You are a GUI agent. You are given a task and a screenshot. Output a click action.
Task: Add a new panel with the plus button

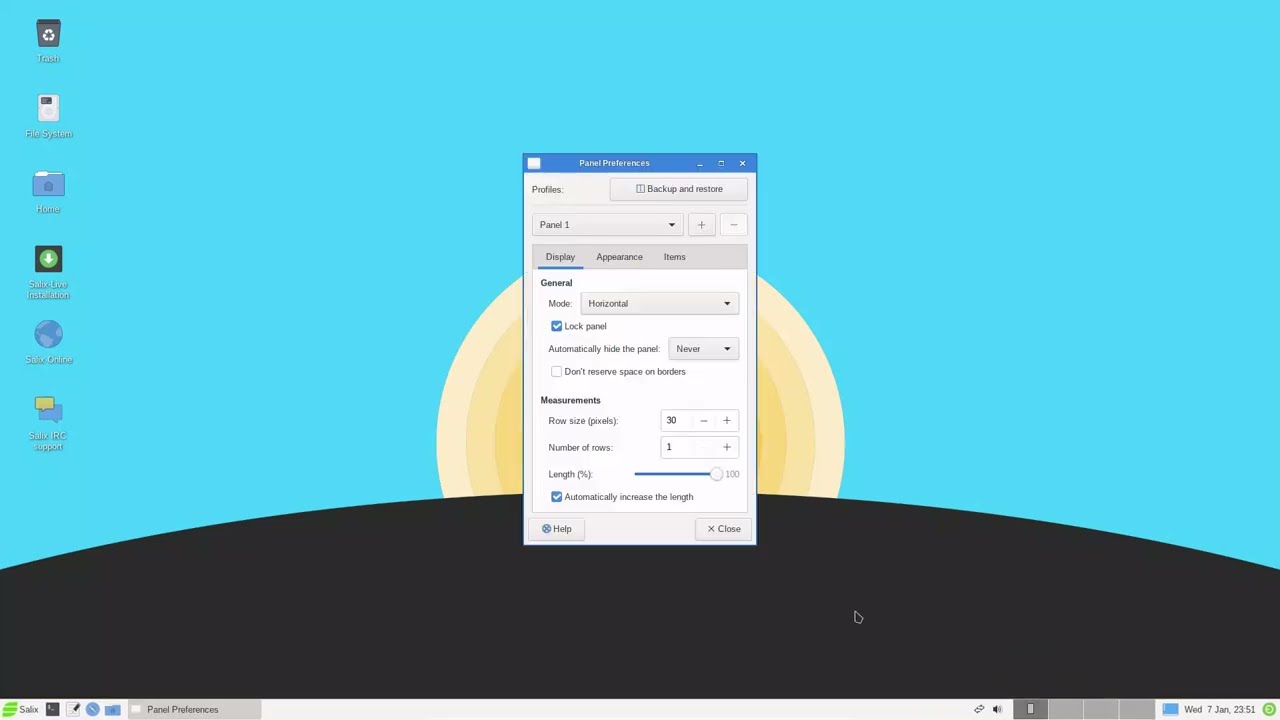point(701,225)
